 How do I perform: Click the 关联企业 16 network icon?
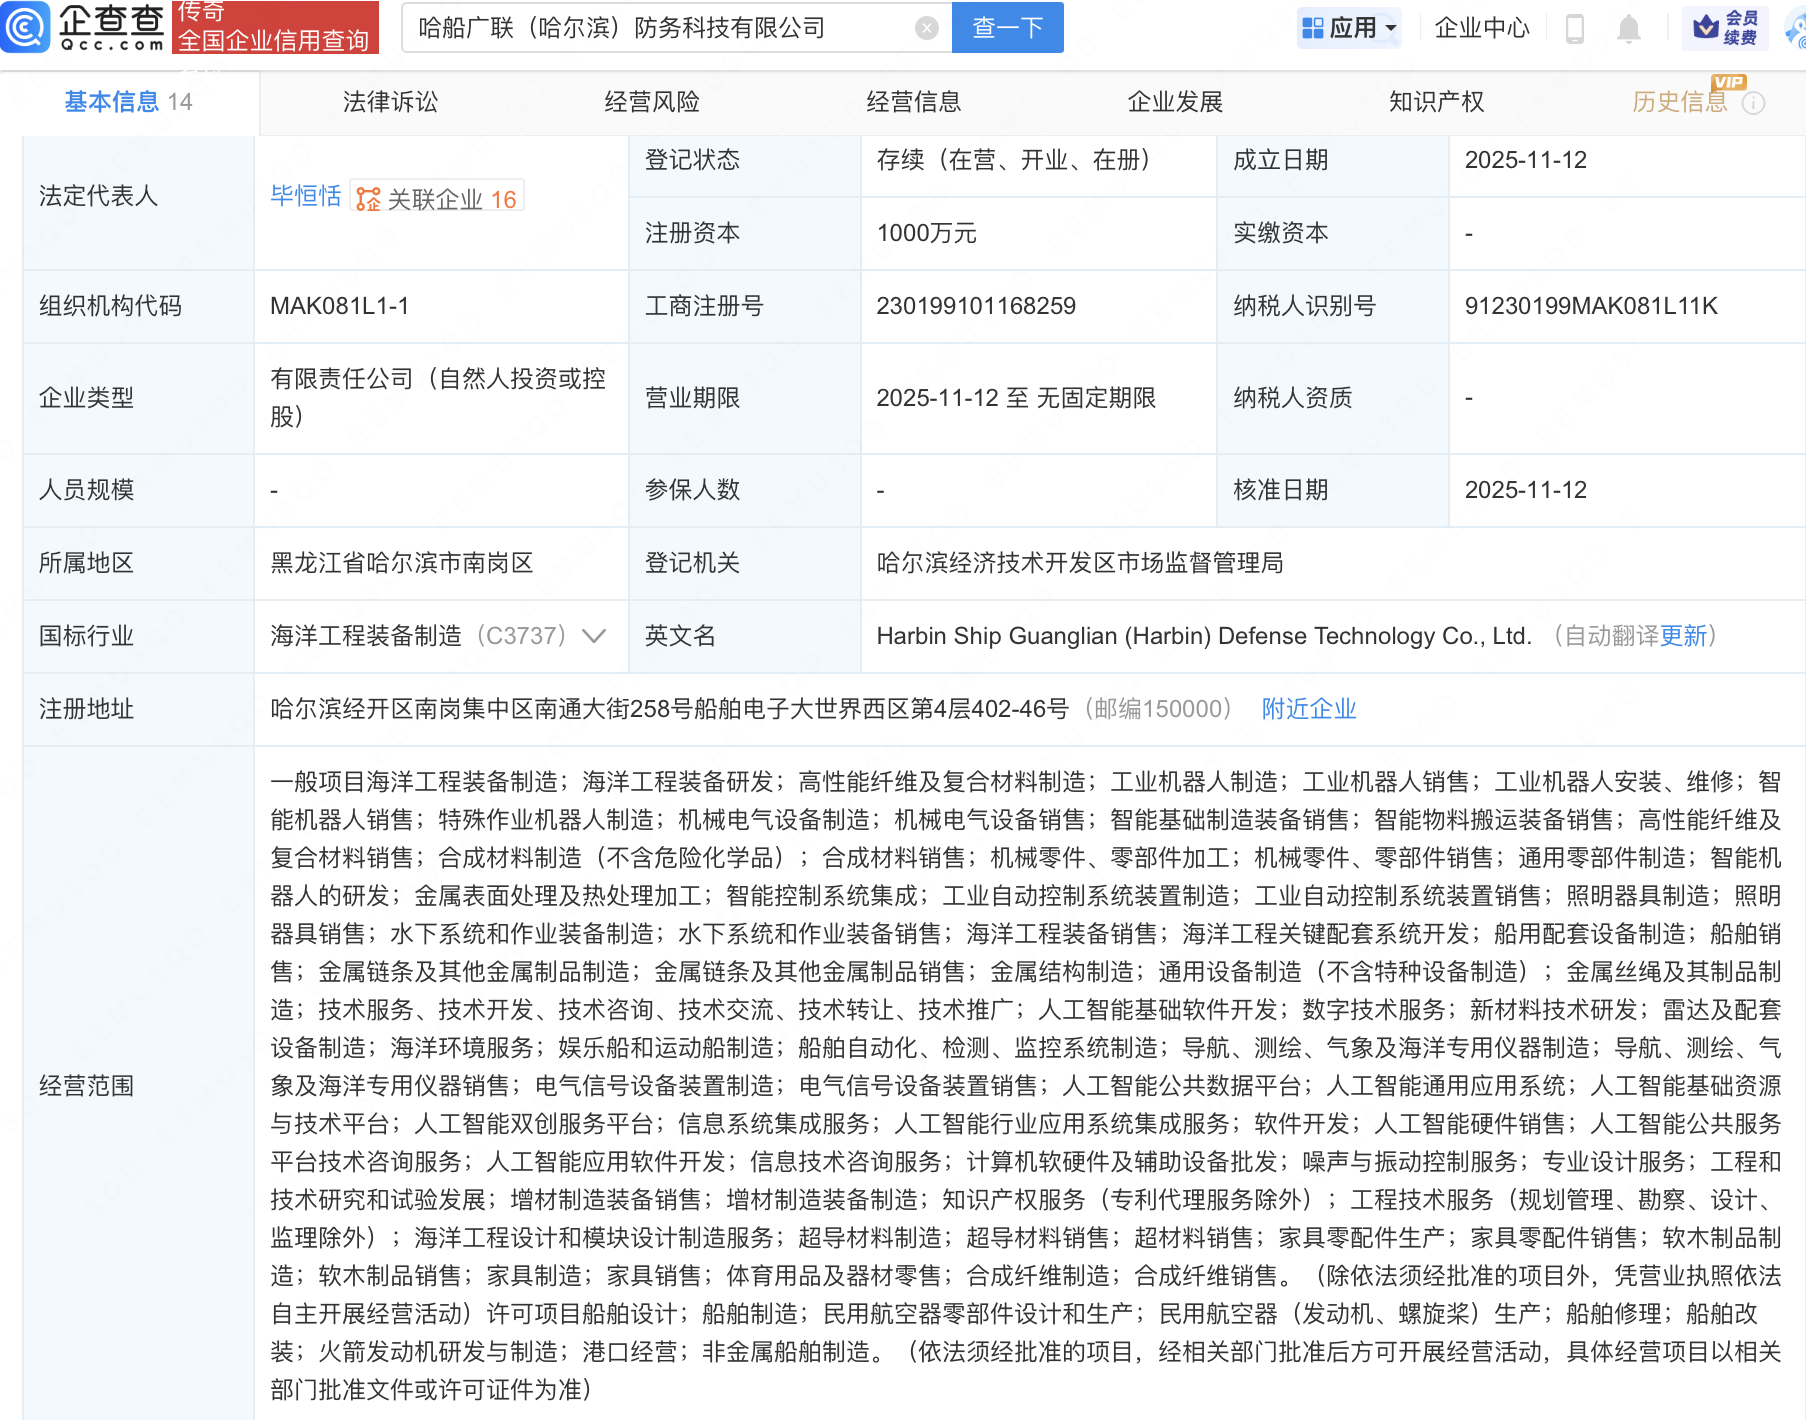pyautogui.click(x=369, y=199)
